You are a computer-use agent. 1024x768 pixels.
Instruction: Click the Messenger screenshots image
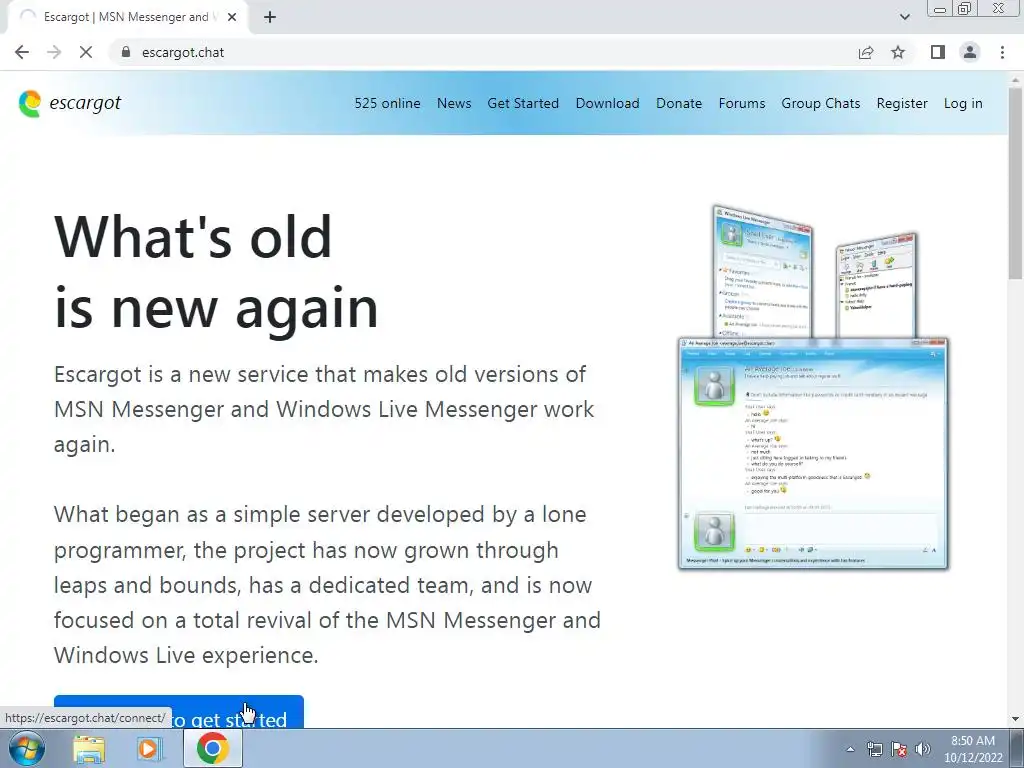click(x=813, y=387)
